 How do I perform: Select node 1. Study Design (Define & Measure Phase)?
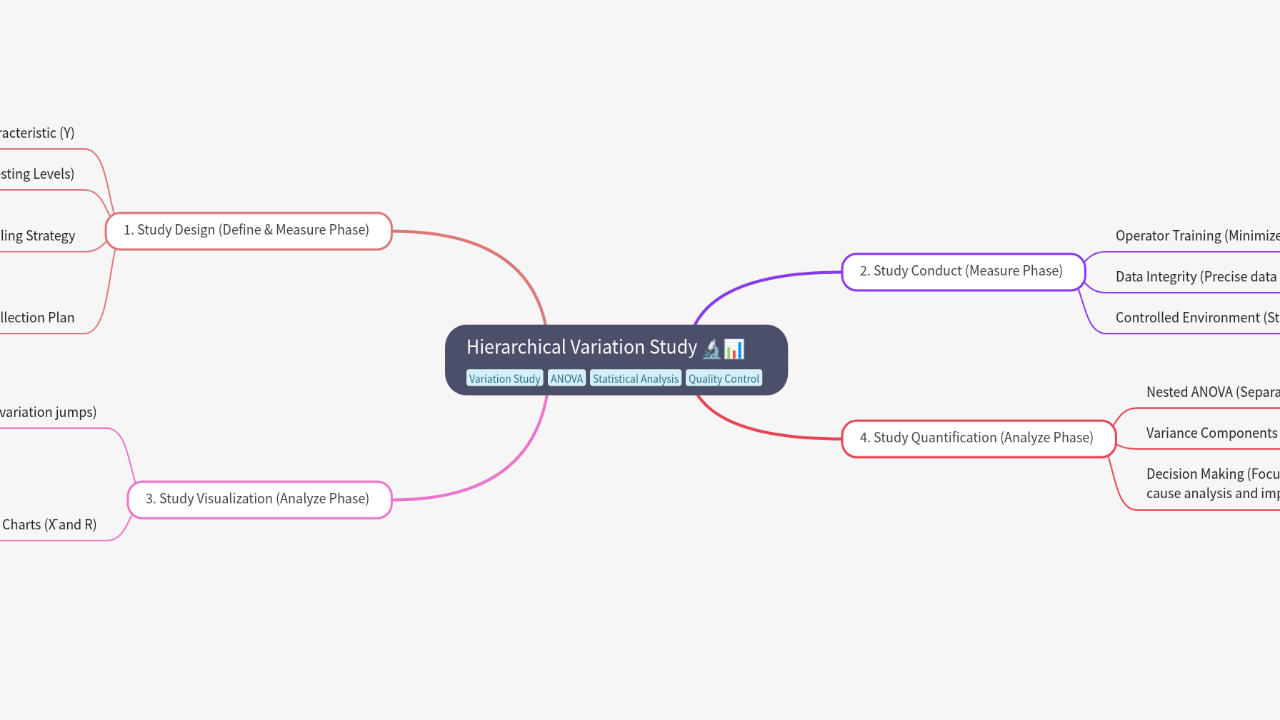(x=248, y=230)
